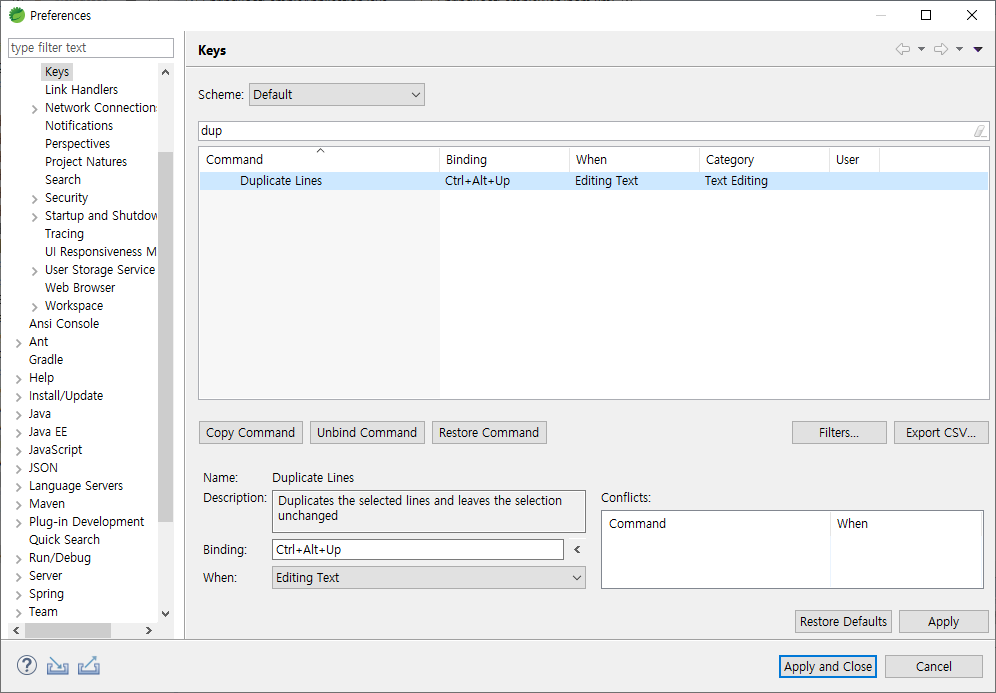The image size is (996, 693).
Task: Click tree scrollbar down arrow
Action: (x=165, y=614)
